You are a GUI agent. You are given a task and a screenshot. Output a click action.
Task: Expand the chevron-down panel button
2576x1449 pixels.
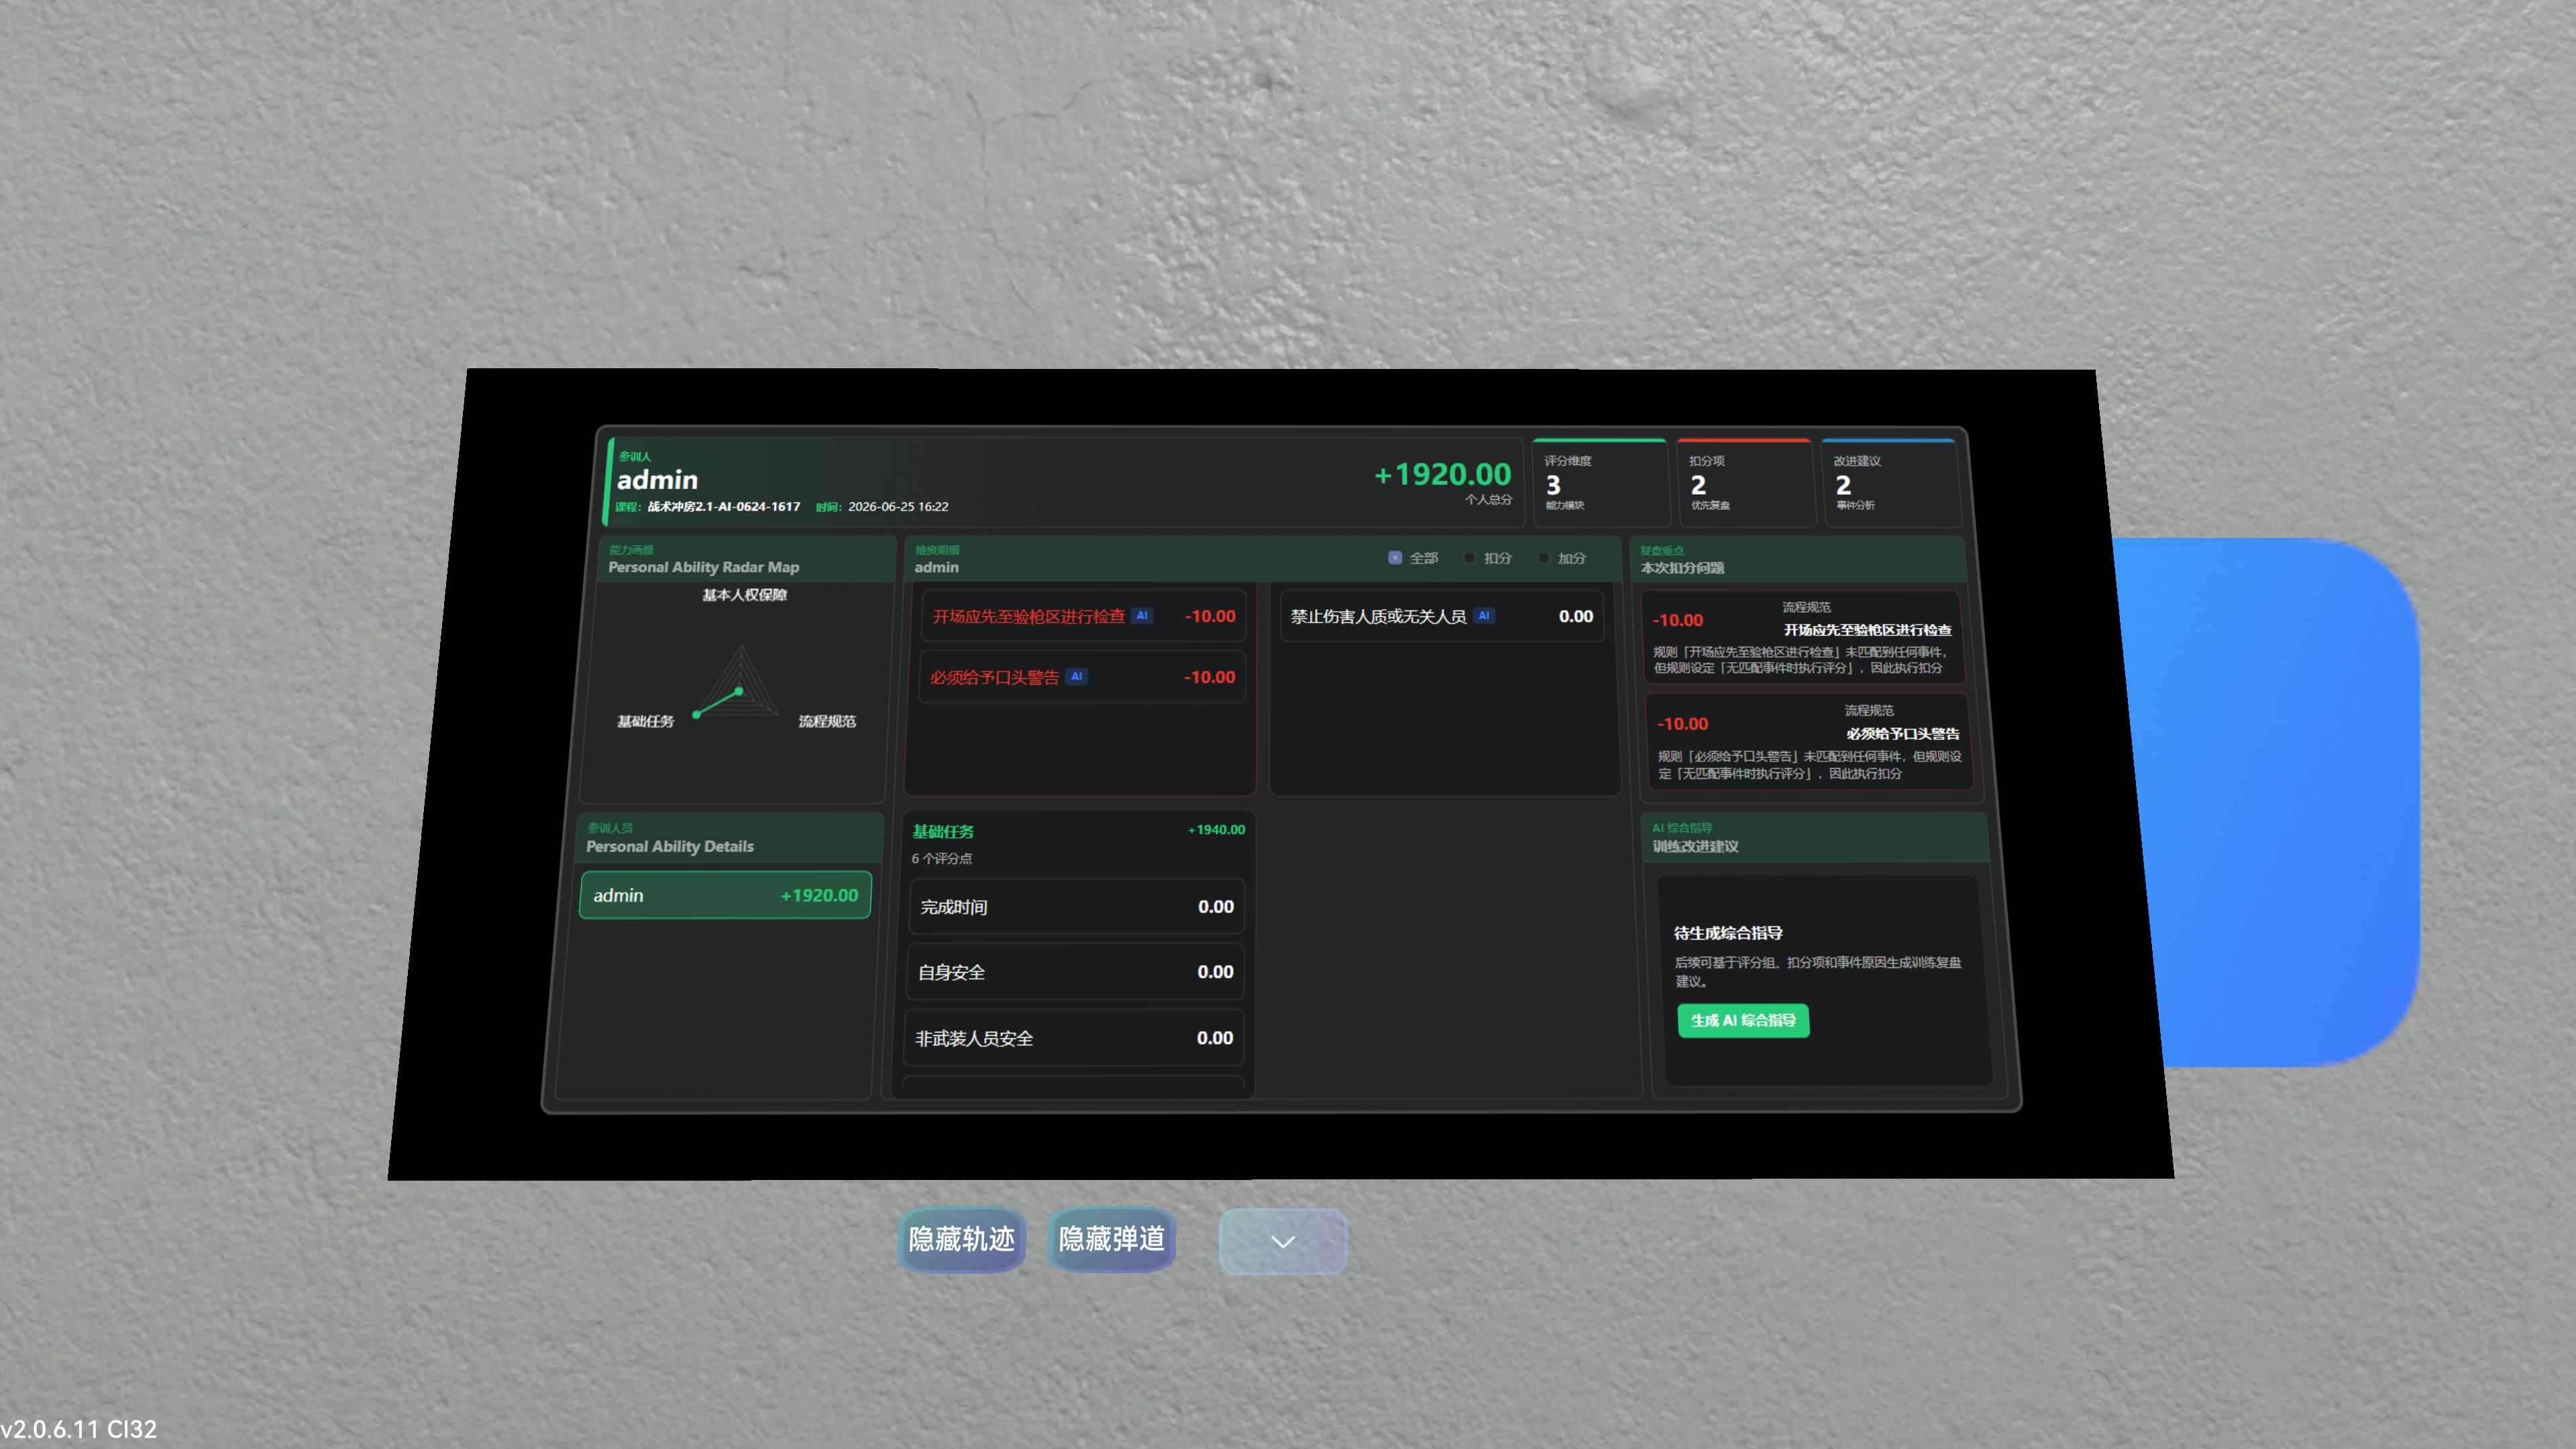pos(1283,1241)
